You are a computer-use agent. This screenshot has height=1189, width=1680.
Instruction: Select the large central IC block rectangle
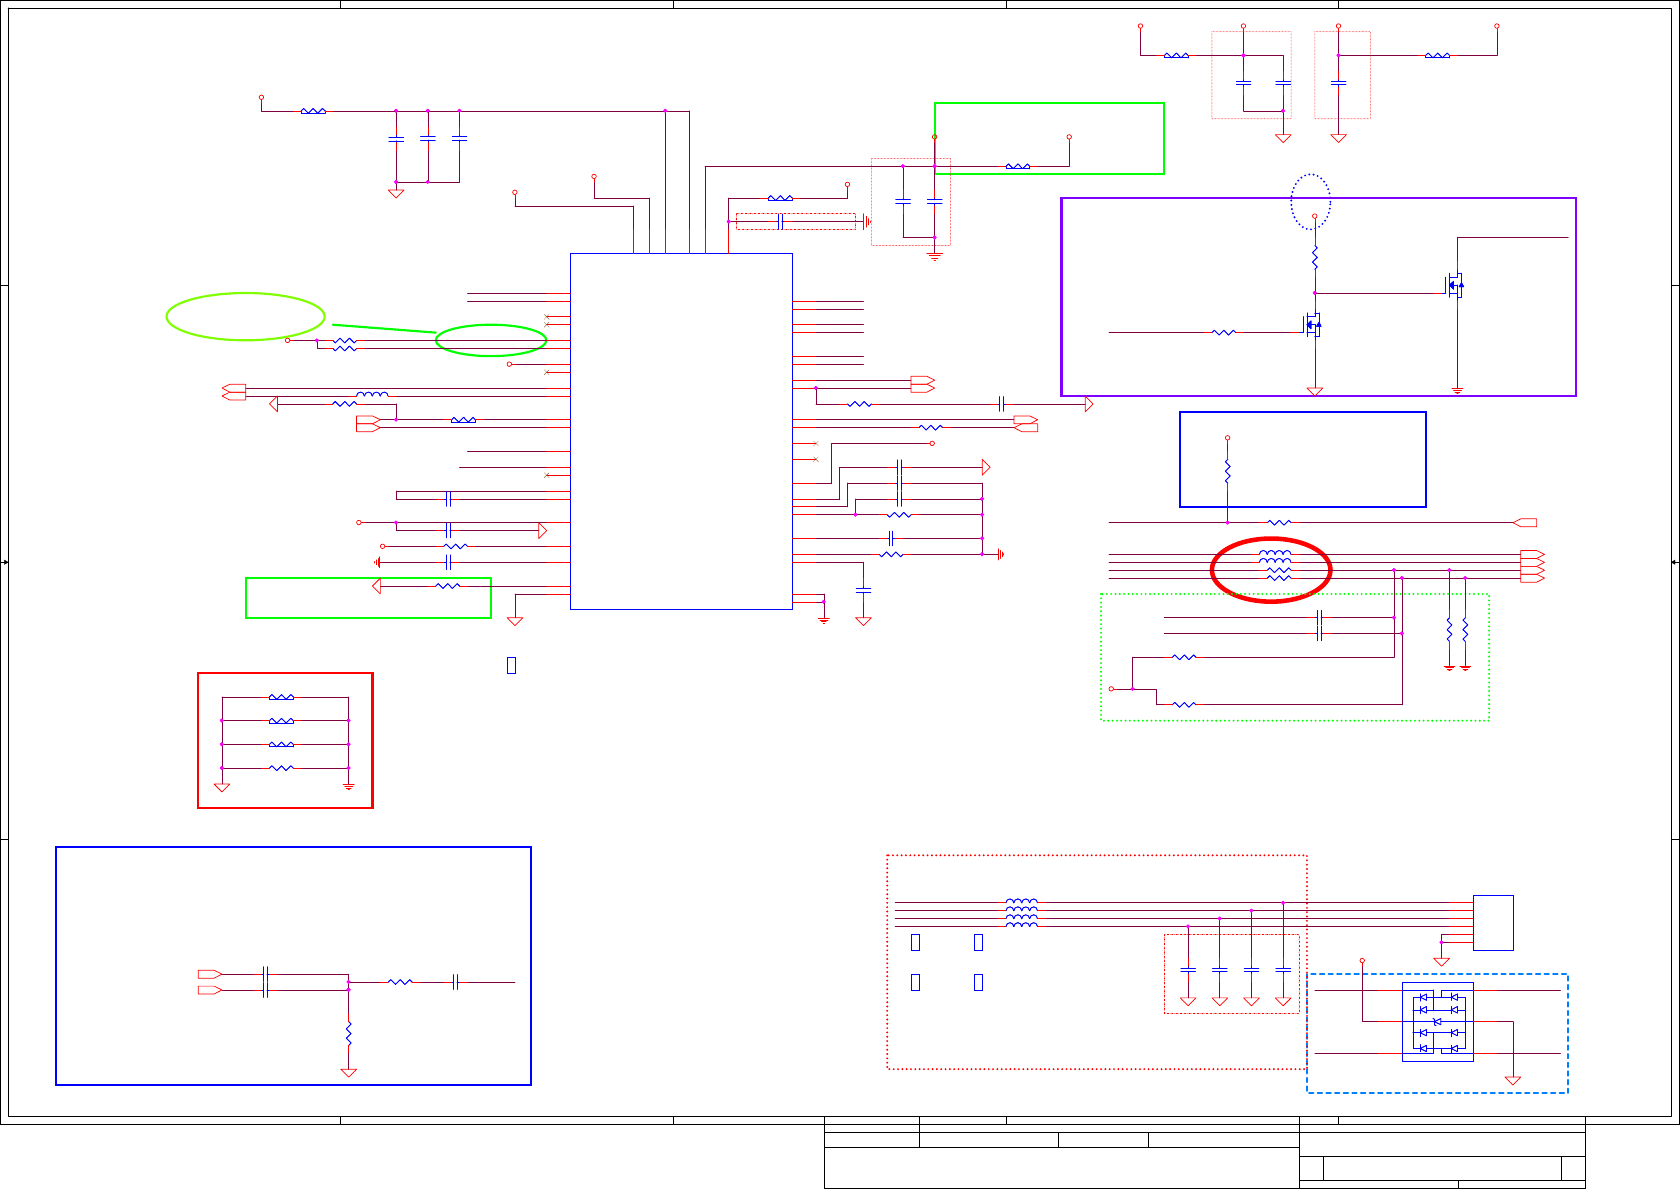point(681,431)
